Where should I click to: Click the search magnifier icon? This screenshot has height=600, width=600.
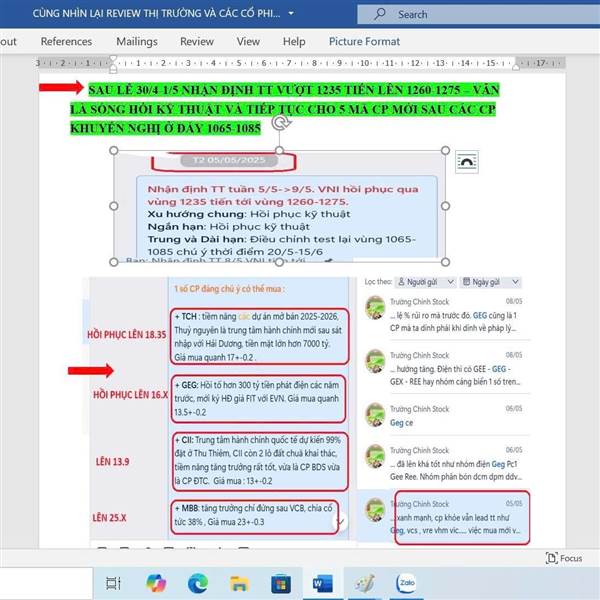tap(380, 14)
